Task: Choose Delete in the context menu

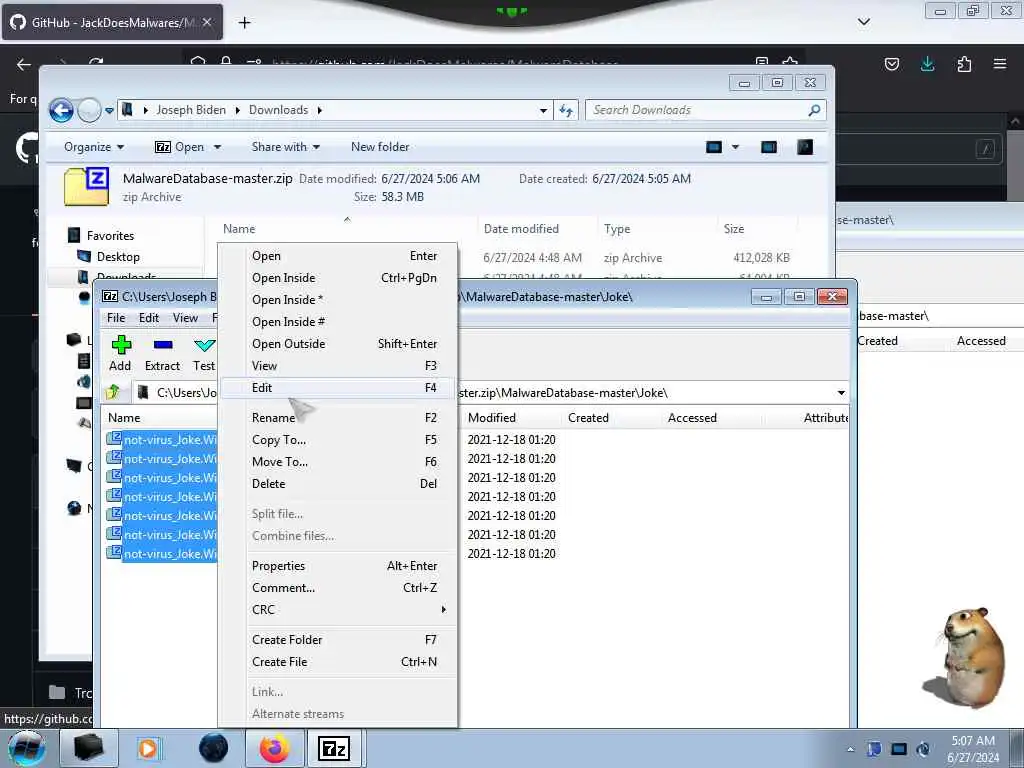Action: 338,483
